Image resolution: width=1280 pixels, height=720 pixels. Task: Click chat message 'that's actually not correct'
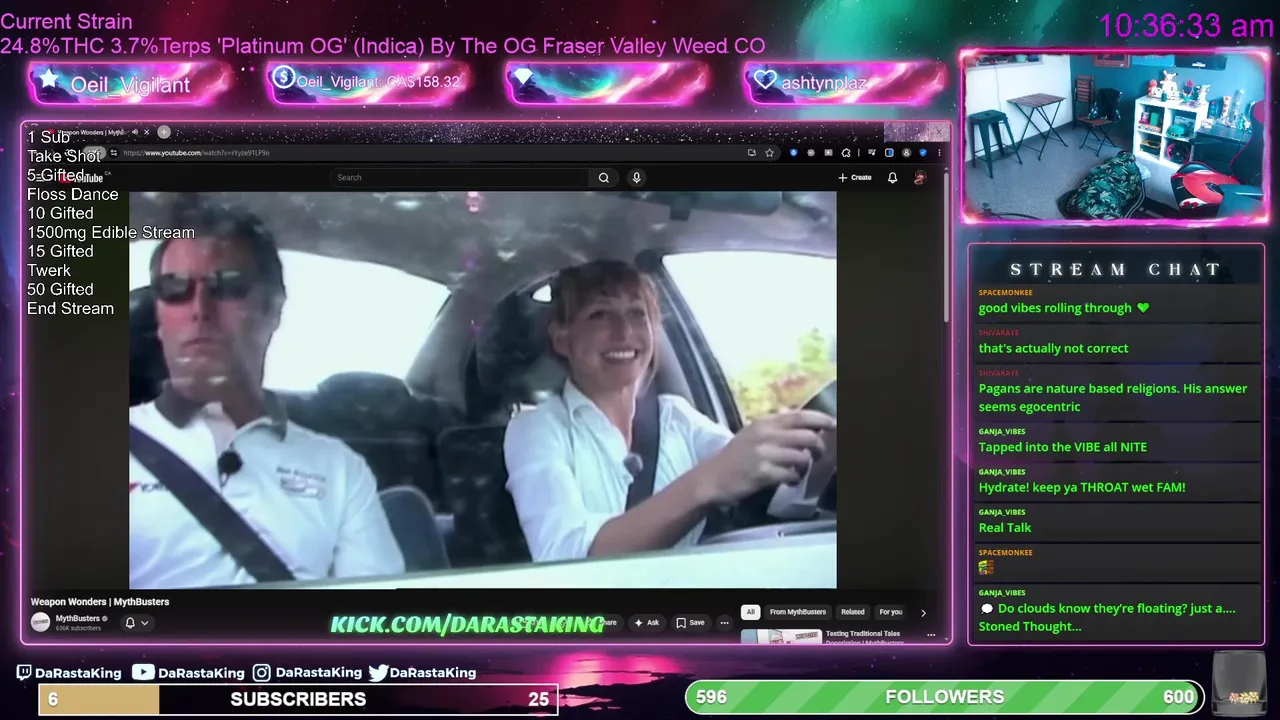click(1053, 348)
